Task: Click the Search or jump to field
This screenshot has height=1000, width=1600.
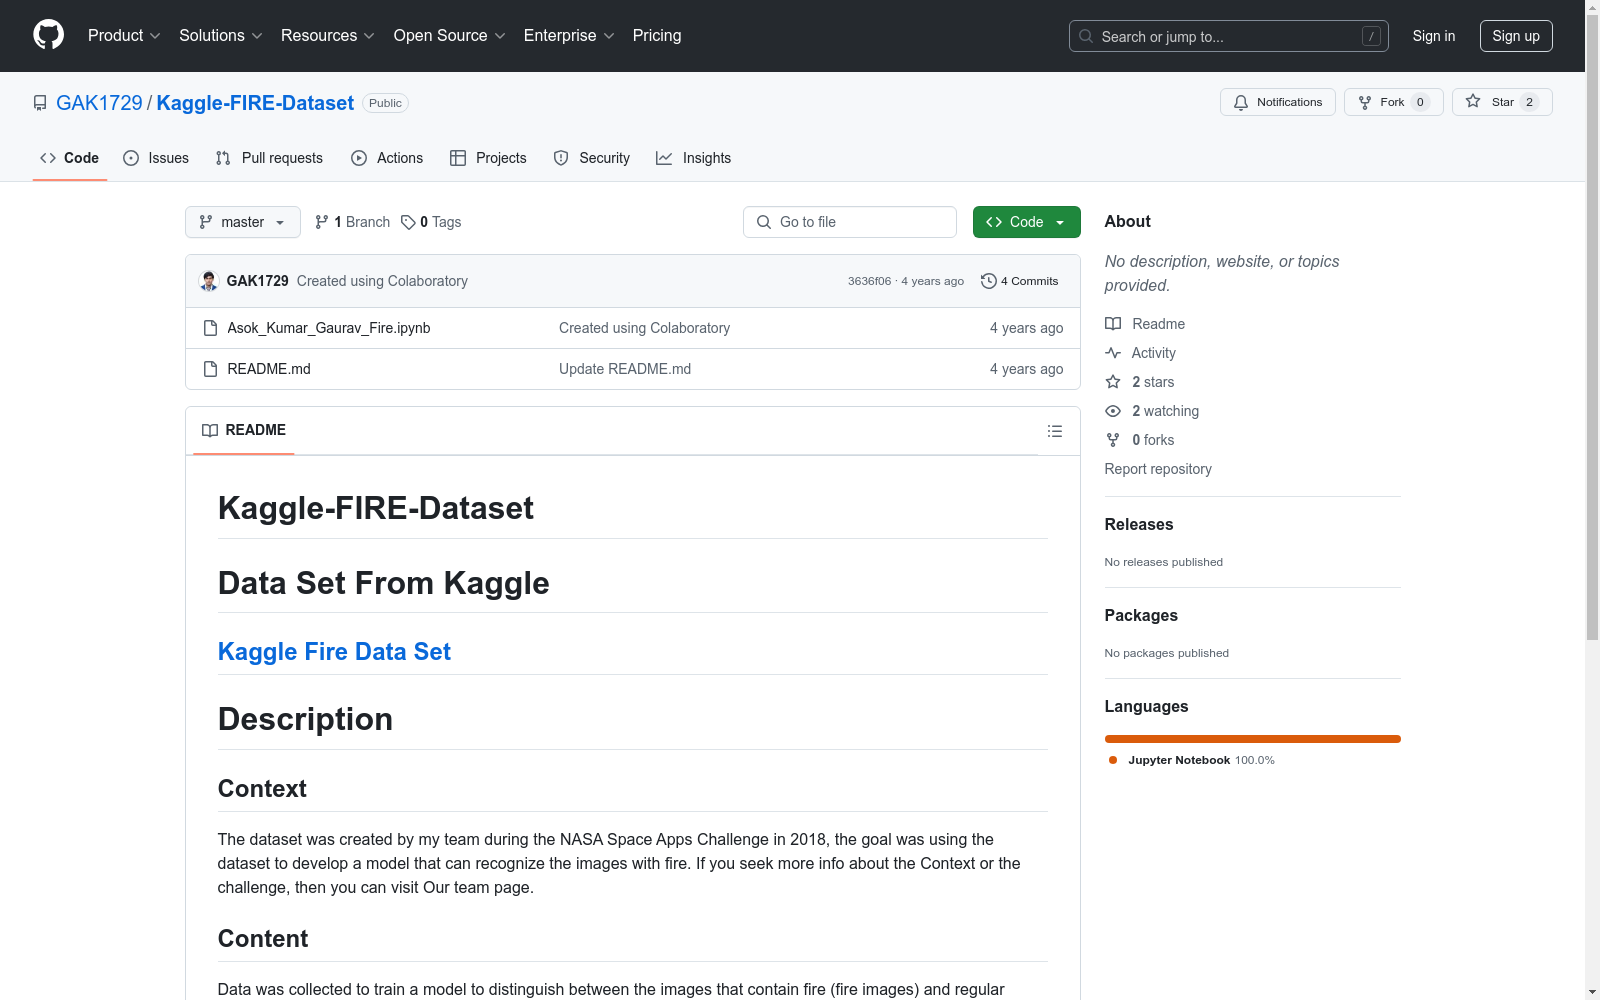Action: pos(1229,36)
